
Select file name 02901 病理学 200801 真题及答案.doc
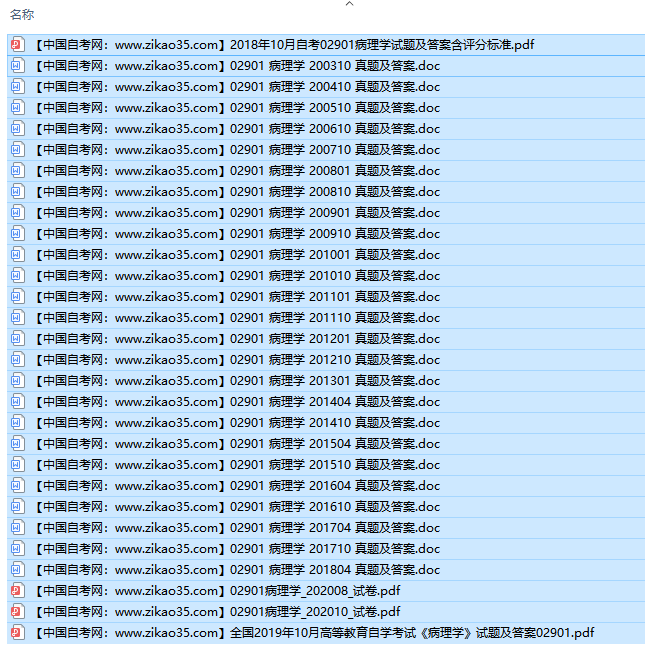pos(335,171)
